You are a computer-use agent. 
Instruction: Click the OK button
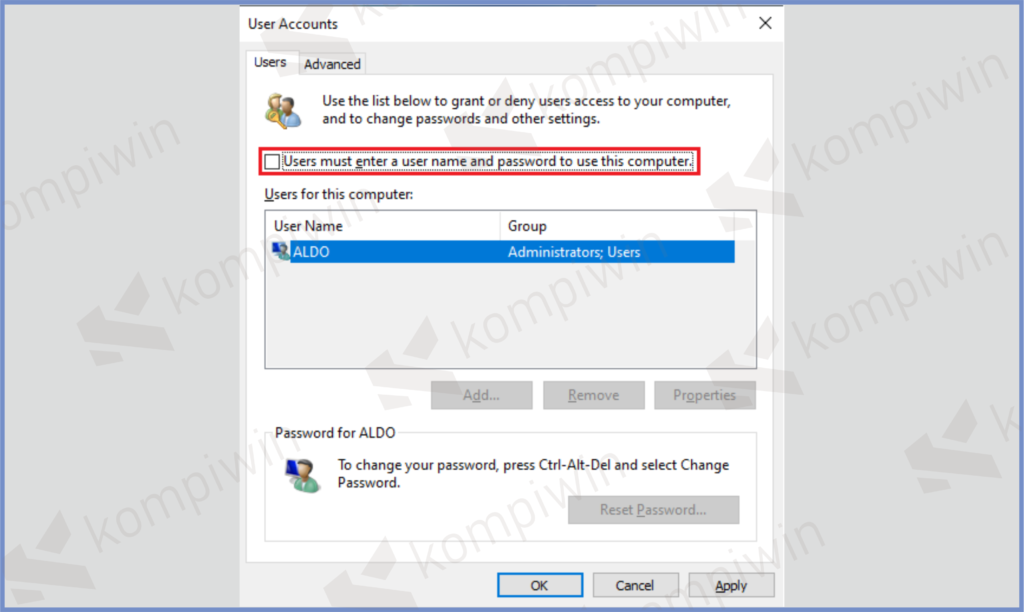tap(539, 585)
